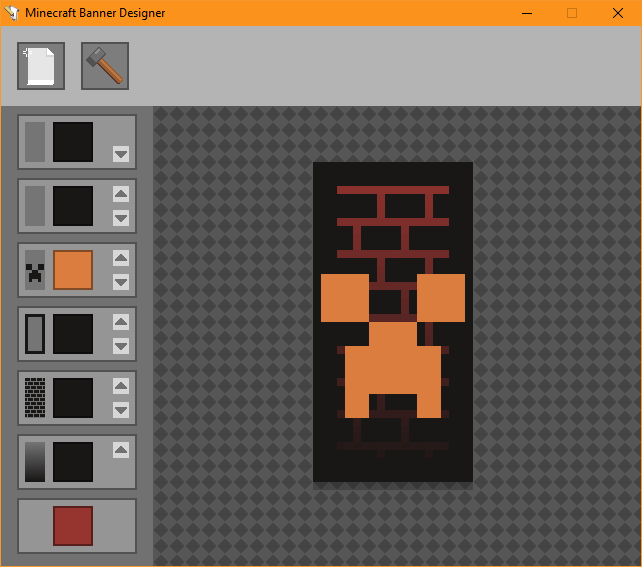Click the banner preview image
642x567 pixels.
tap(393, 322)
